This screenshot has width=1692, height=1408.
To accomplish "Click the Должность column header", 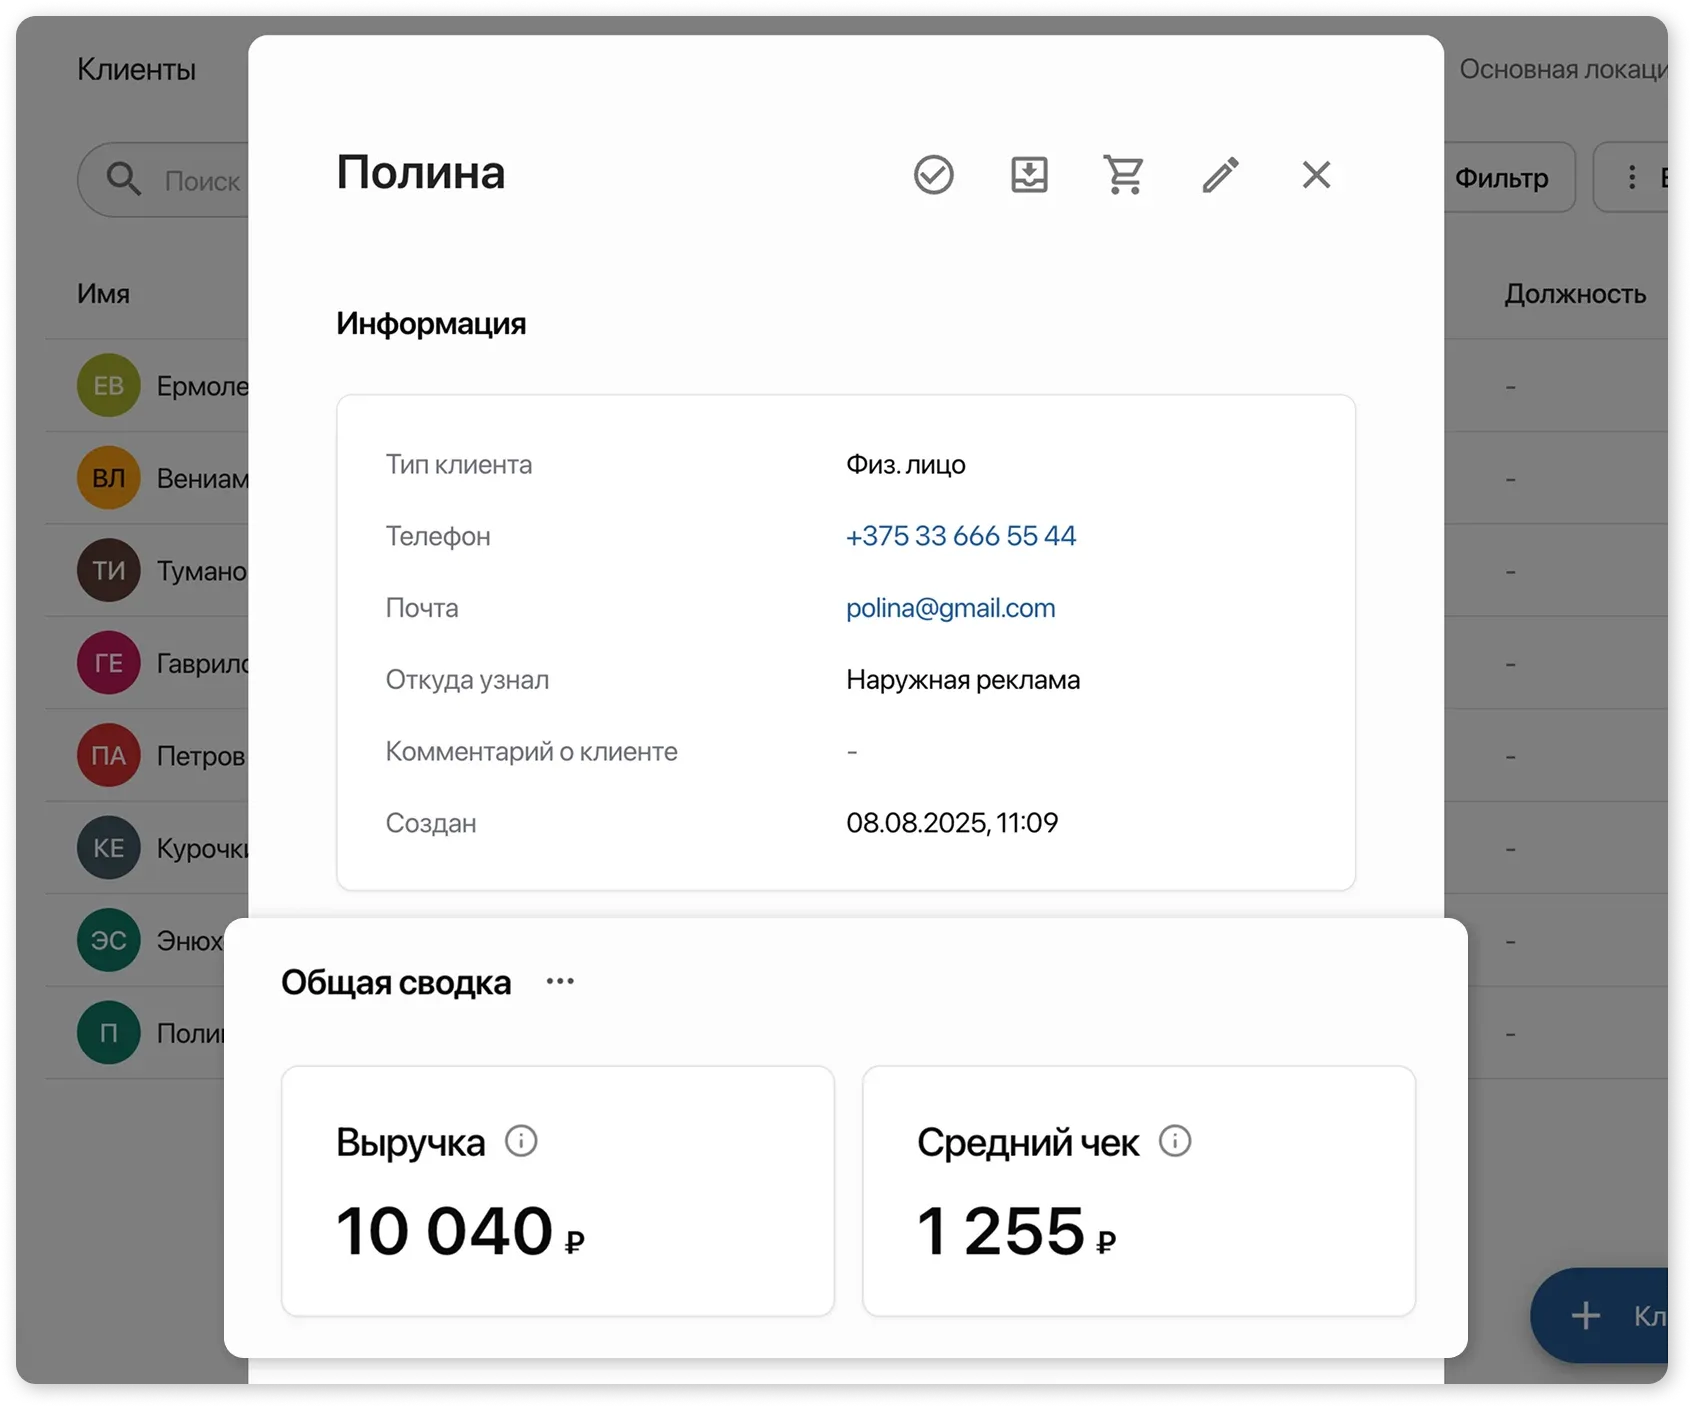I will point(1576,294).
